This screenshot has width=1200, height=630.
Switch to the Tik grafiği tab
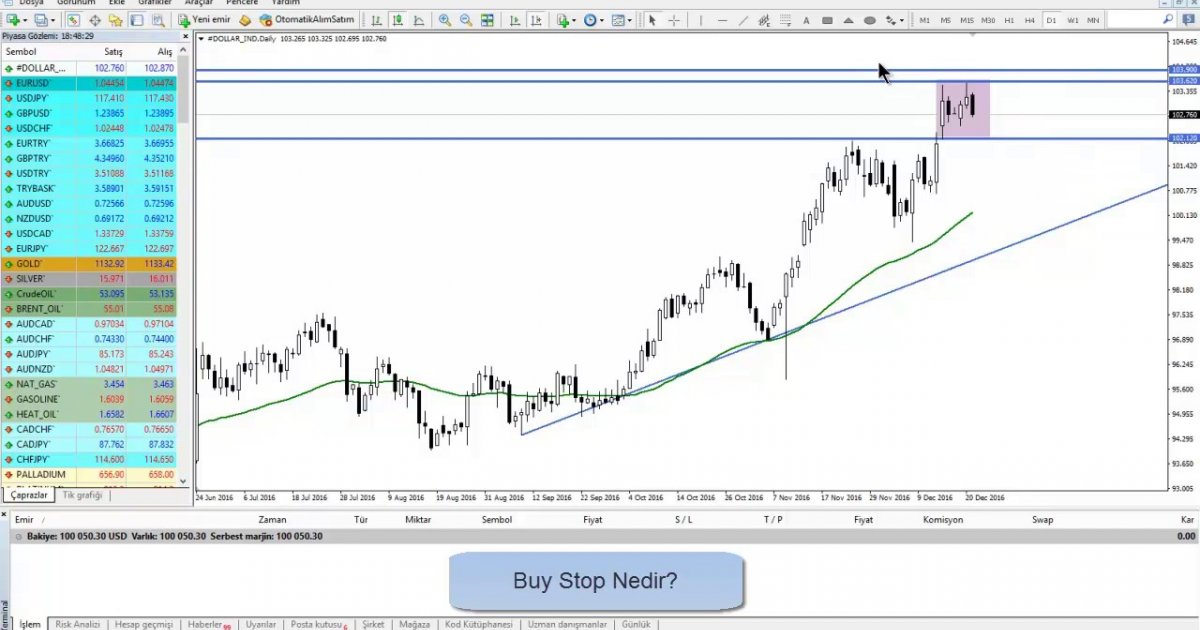pyautogui.click(x=82, y=495)
